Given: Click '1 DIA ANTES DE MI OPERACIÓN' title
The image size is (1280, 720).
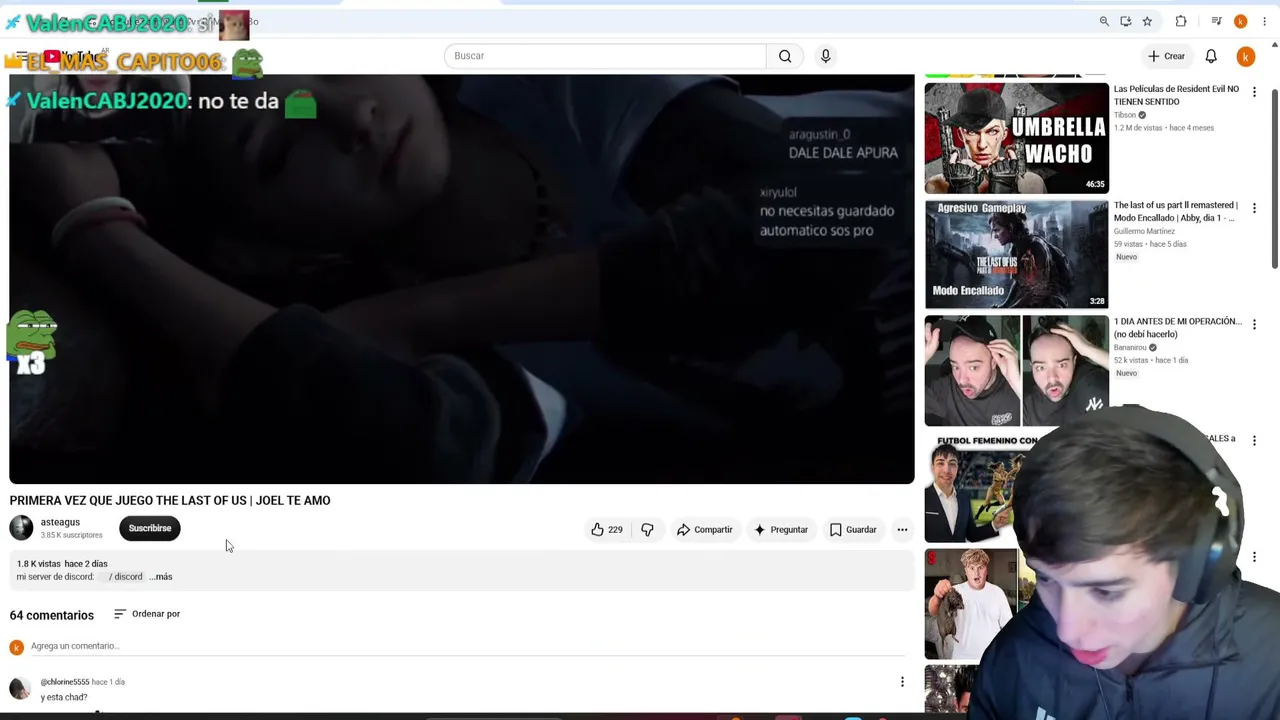Looking at the screenshot, I should [1177, 327].
